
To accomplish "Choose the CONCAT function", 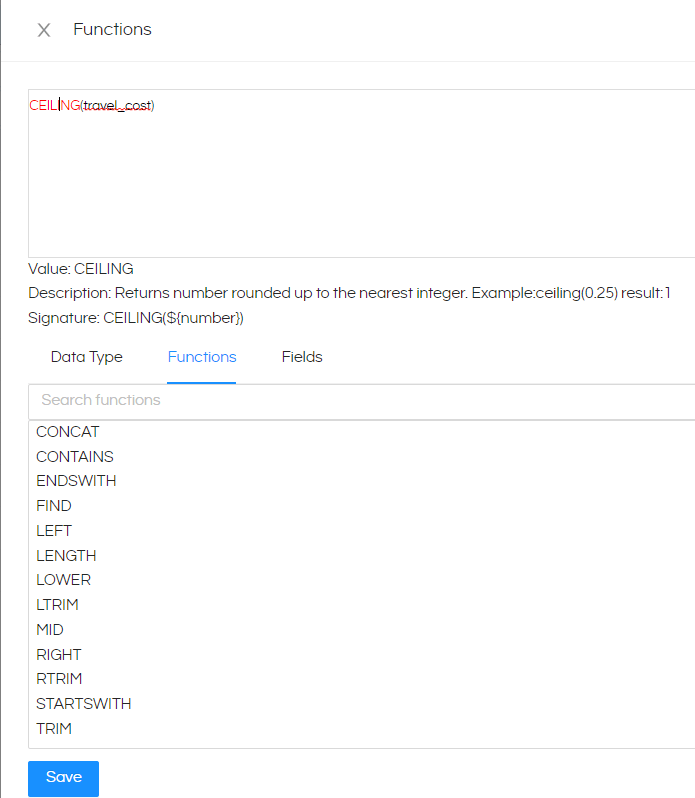I will 68,432.
